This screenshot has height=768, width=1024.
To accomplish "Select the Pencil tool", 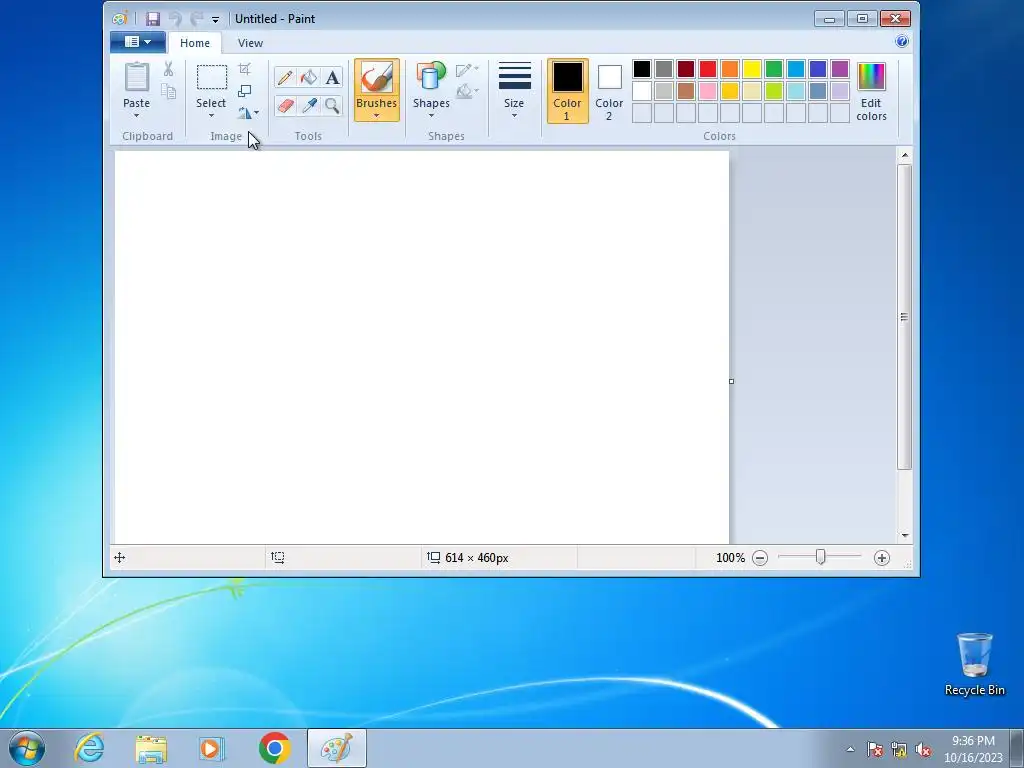I will click(285, 78).
